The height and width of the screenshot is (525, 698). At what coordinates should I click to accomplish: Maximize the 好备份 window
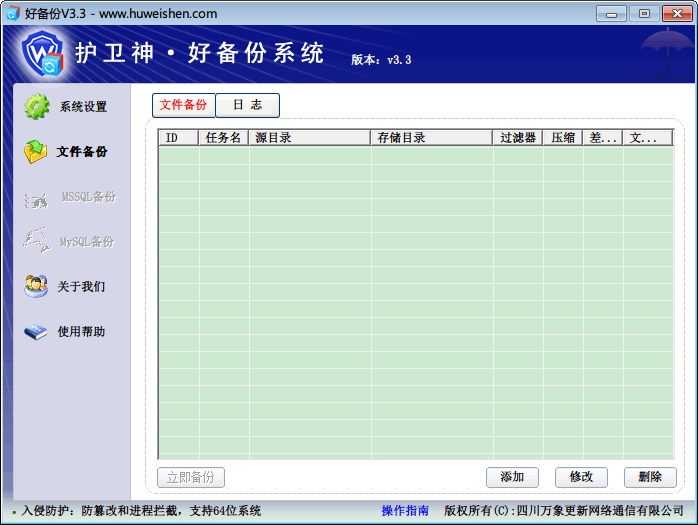[644, 14]
